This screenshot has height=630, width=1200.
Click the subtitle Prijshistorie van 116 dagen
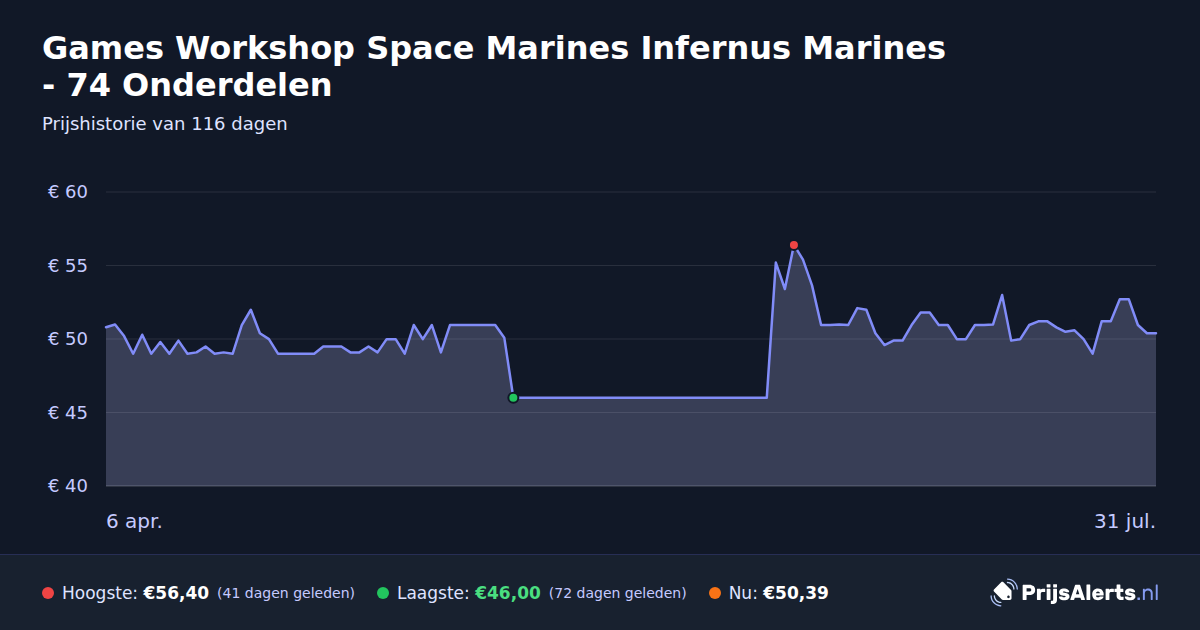click(x=165, y=124)
